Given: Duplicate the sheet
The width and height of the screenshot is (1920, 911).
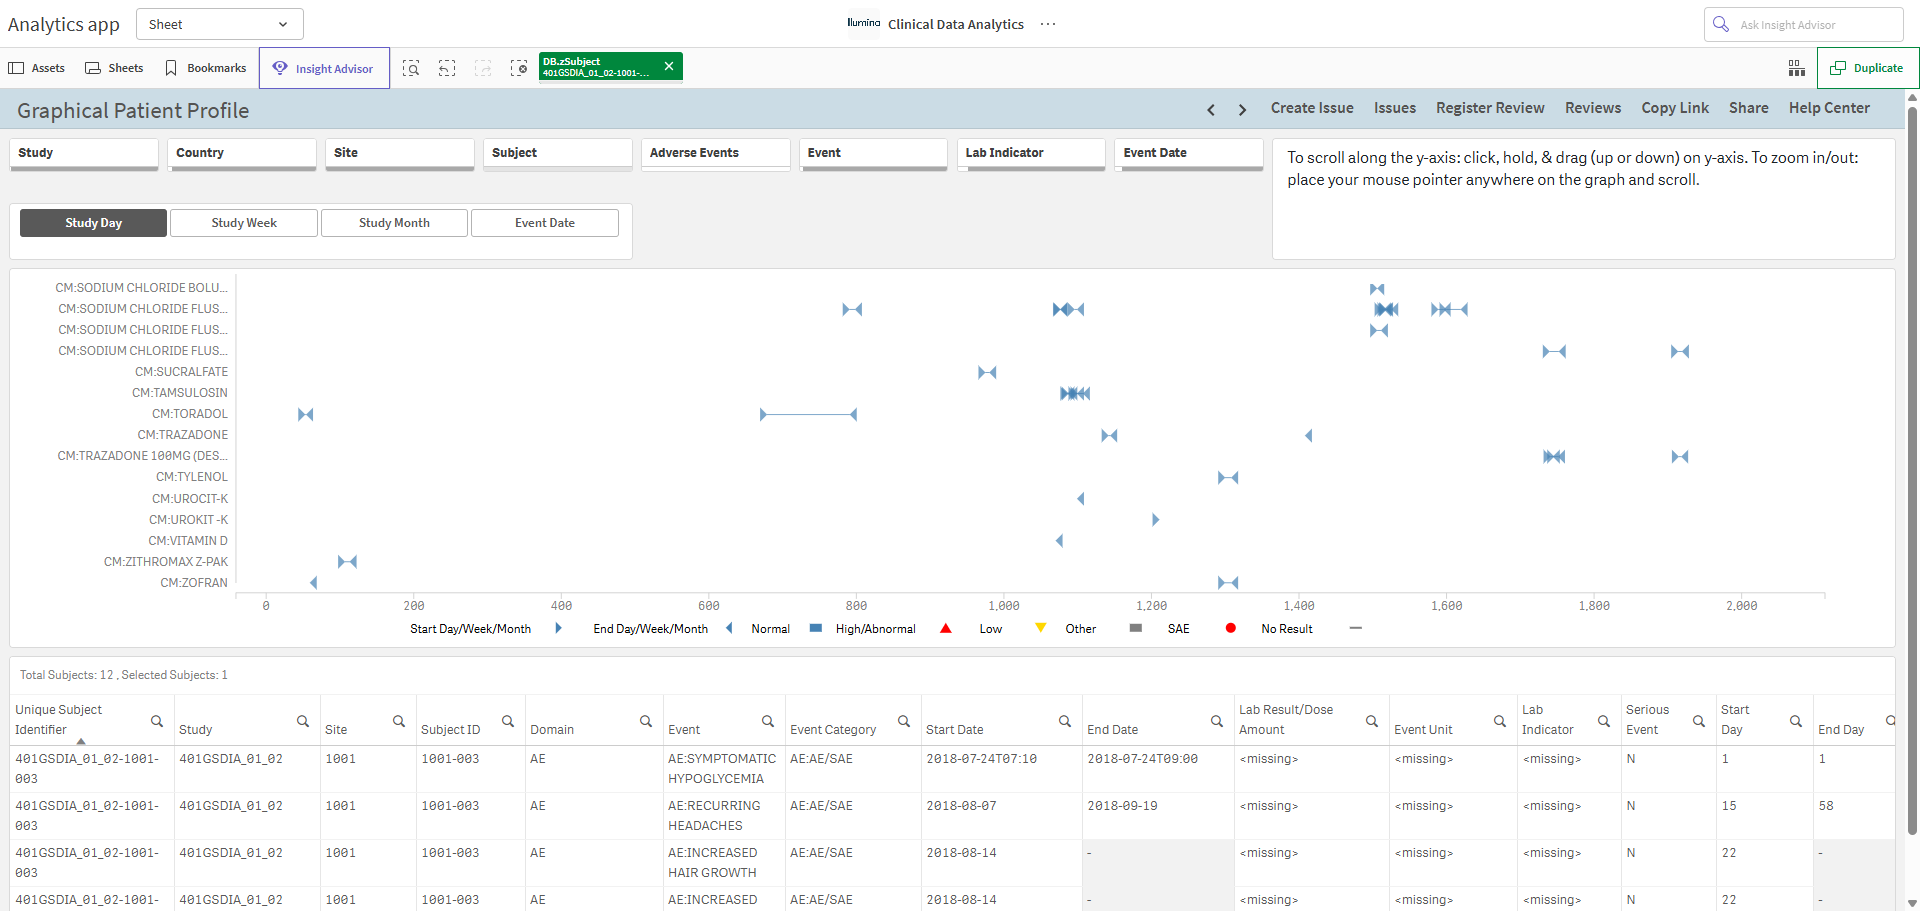Looking at the screenshot, I should (x=1867, y=68).
